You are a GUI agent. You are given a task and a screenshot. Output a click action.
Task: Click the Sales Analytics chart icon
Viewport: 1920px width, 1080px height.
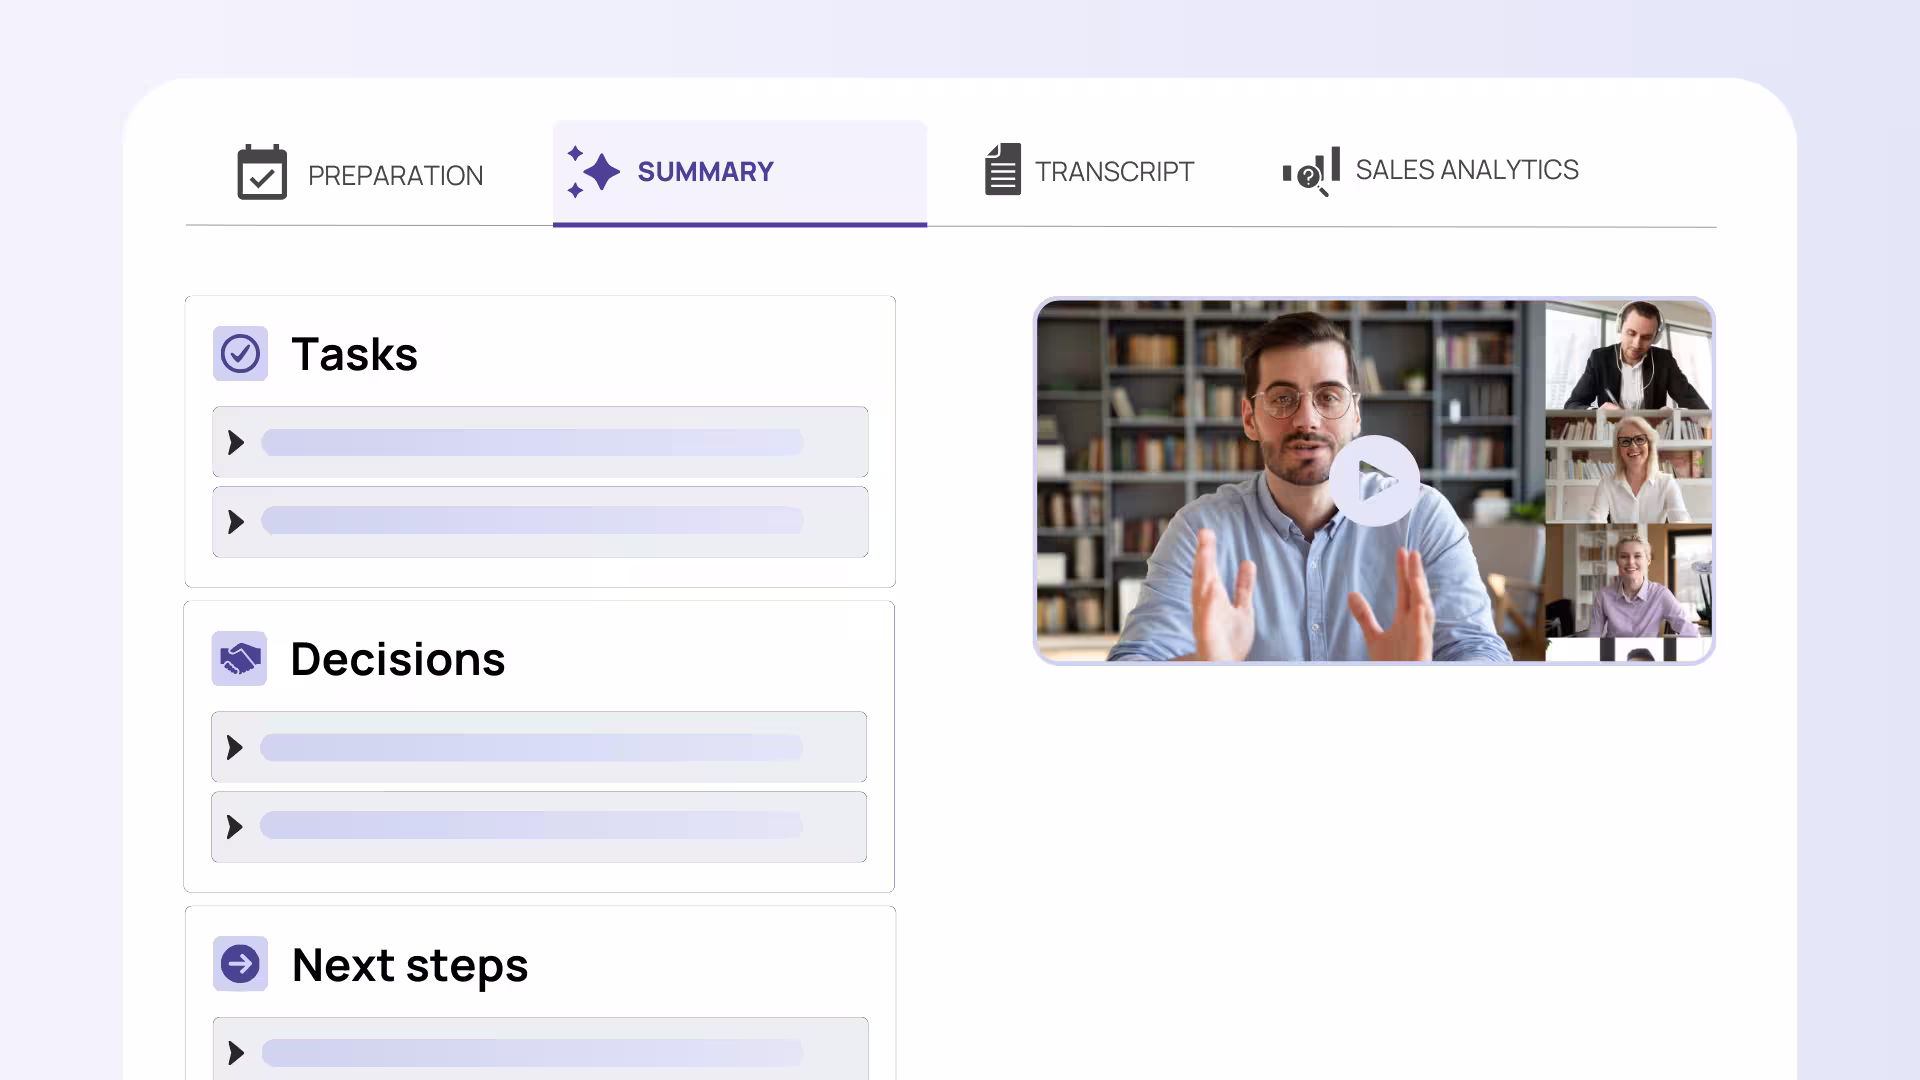click(1311, 171)
